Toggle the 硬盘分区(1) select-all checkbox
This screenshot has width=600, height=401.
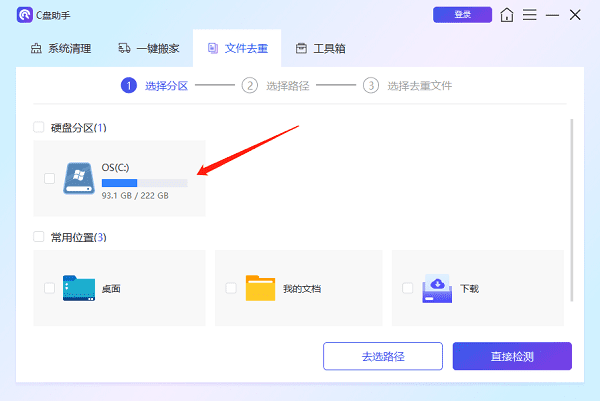click(39, 127)
